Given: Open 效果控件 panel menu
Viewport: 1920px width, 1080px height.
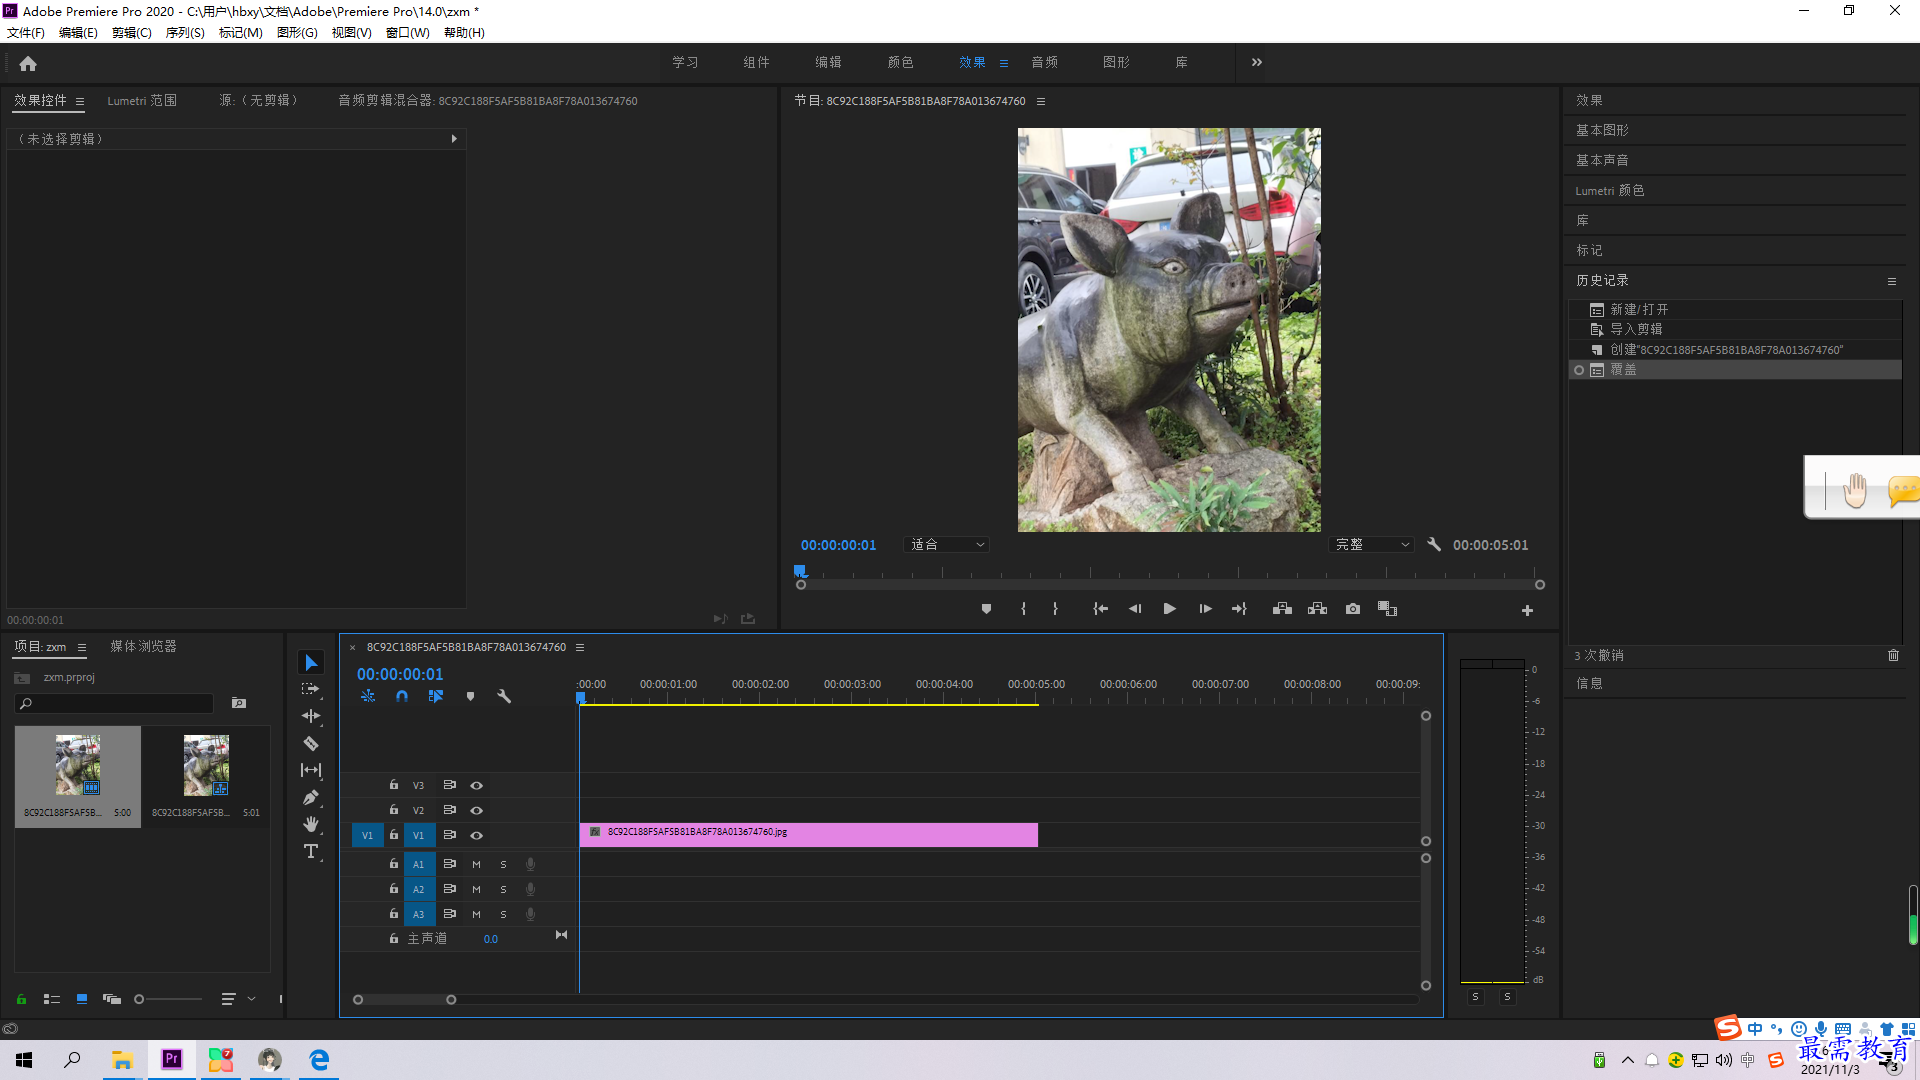Looking at the screenshot, I should [x=80, y=101].
